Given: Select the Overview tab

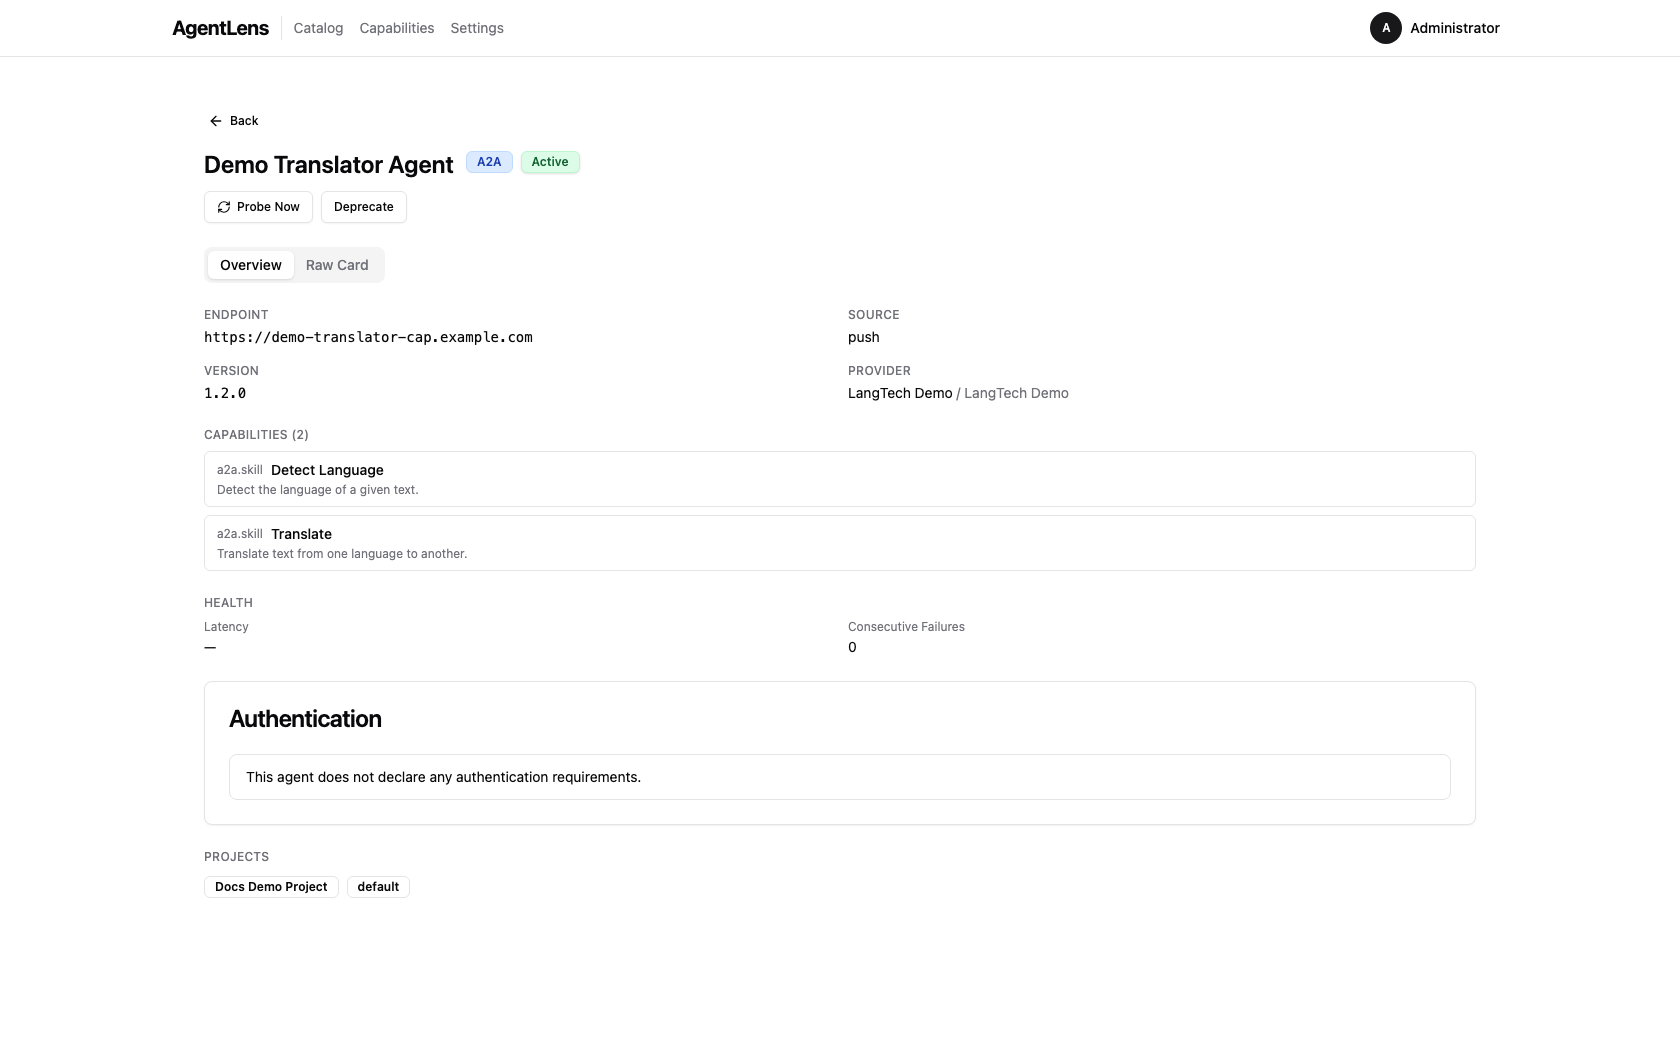Looking at the screenshot, I should tap(250, 265).
